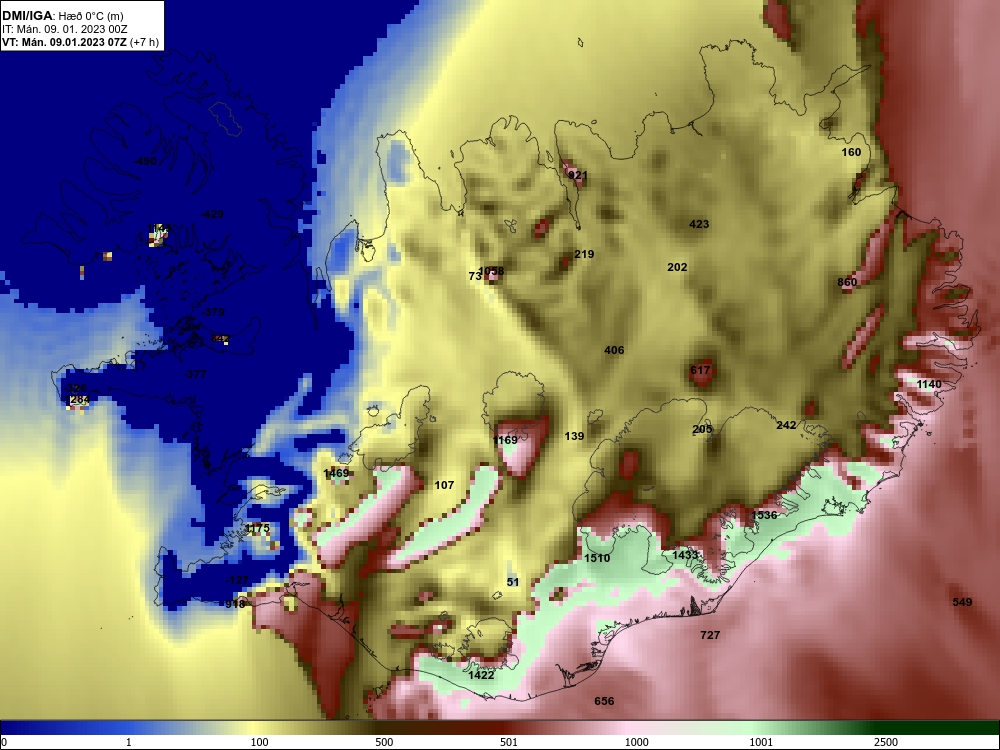Select the 921 value on the map
1000x750 pixels.
pyautogui.click(x=578, y=175)
